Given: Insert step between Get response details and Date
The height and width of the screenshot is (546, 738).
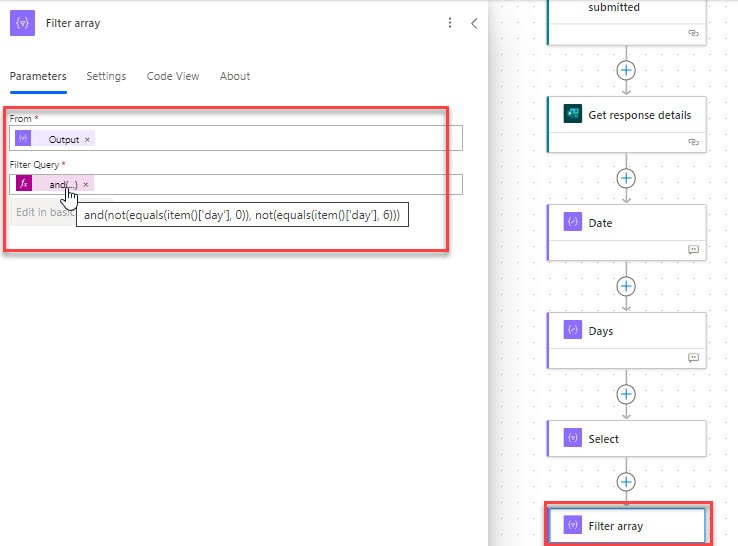Looking at the screenshot, I should pos(626,178).
